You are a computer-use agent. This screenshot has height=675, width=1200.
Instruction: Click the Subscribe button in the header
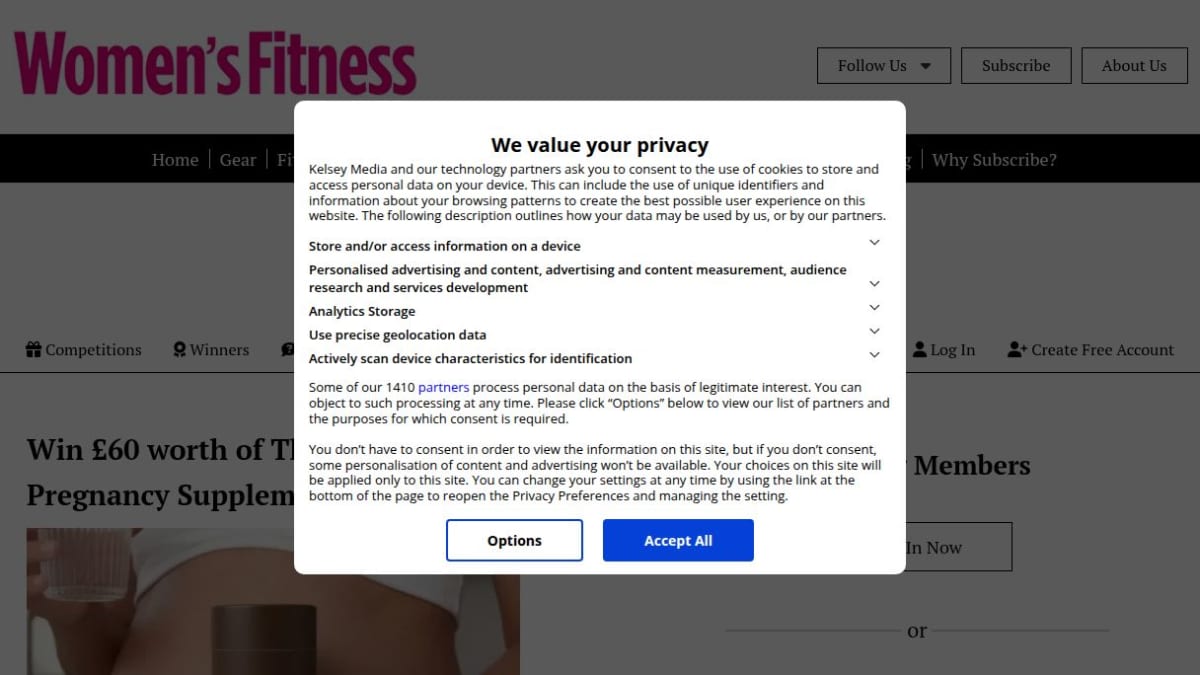[x=1016, y=66]
